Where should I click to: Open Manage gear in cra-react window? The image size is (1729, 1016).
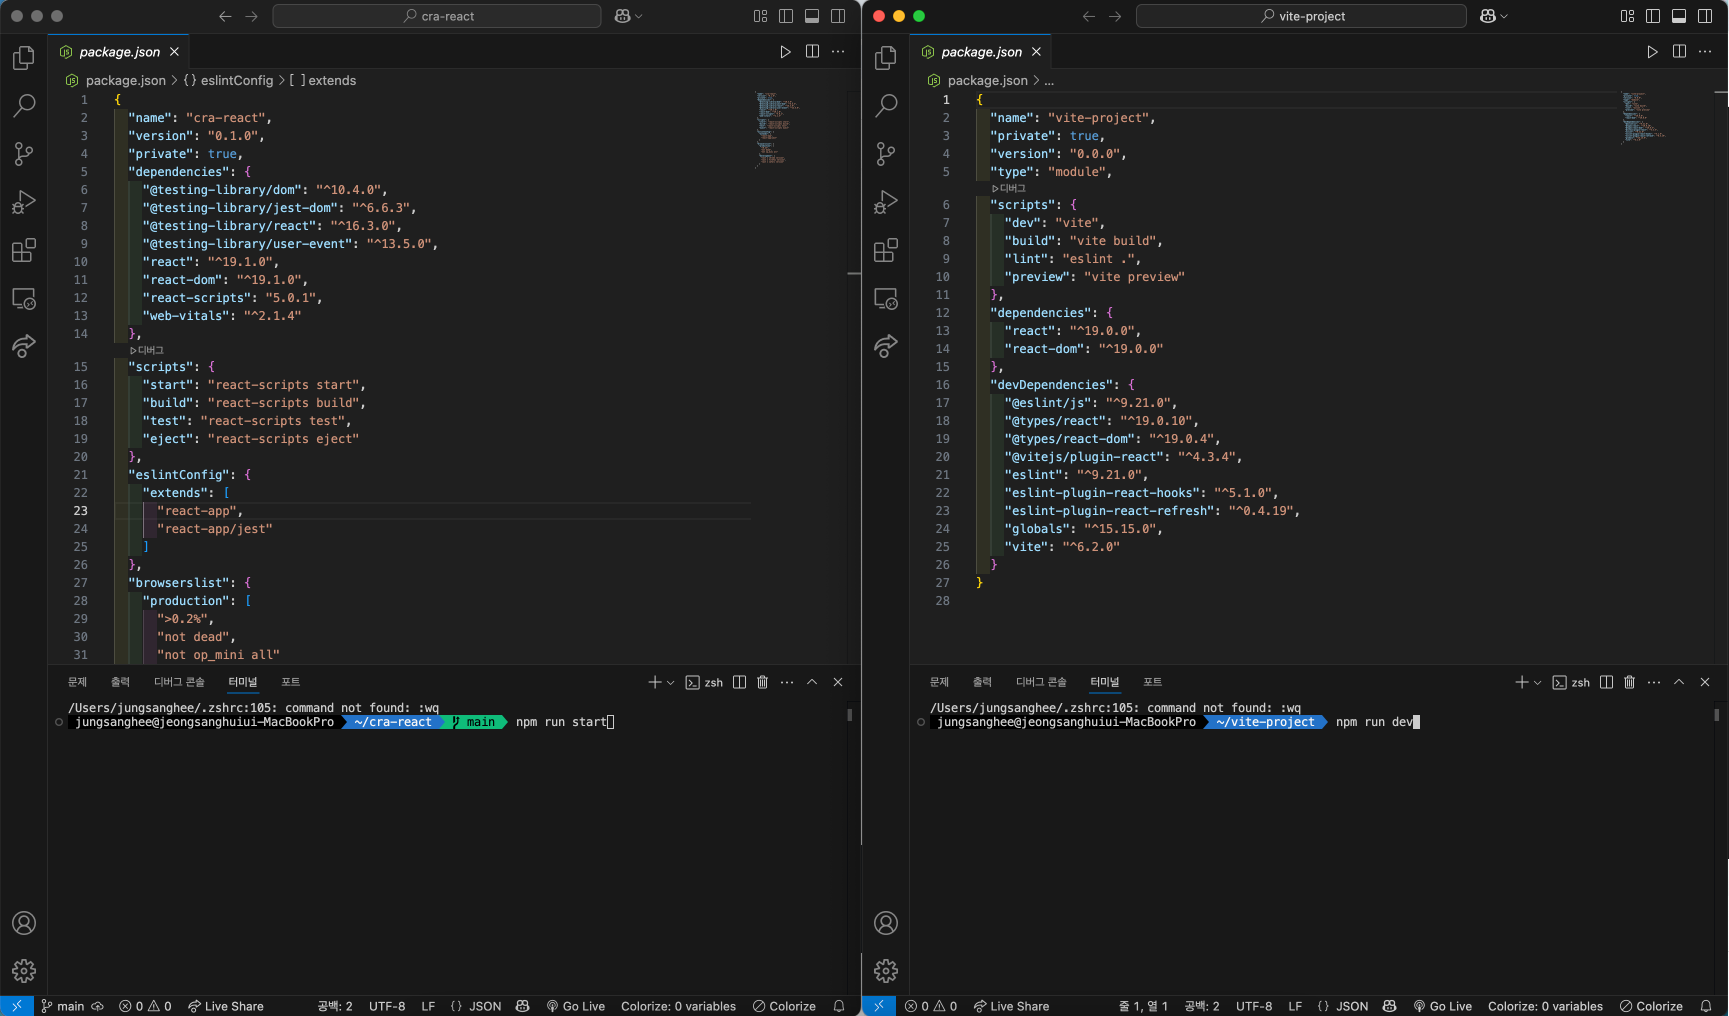[24, 971]
